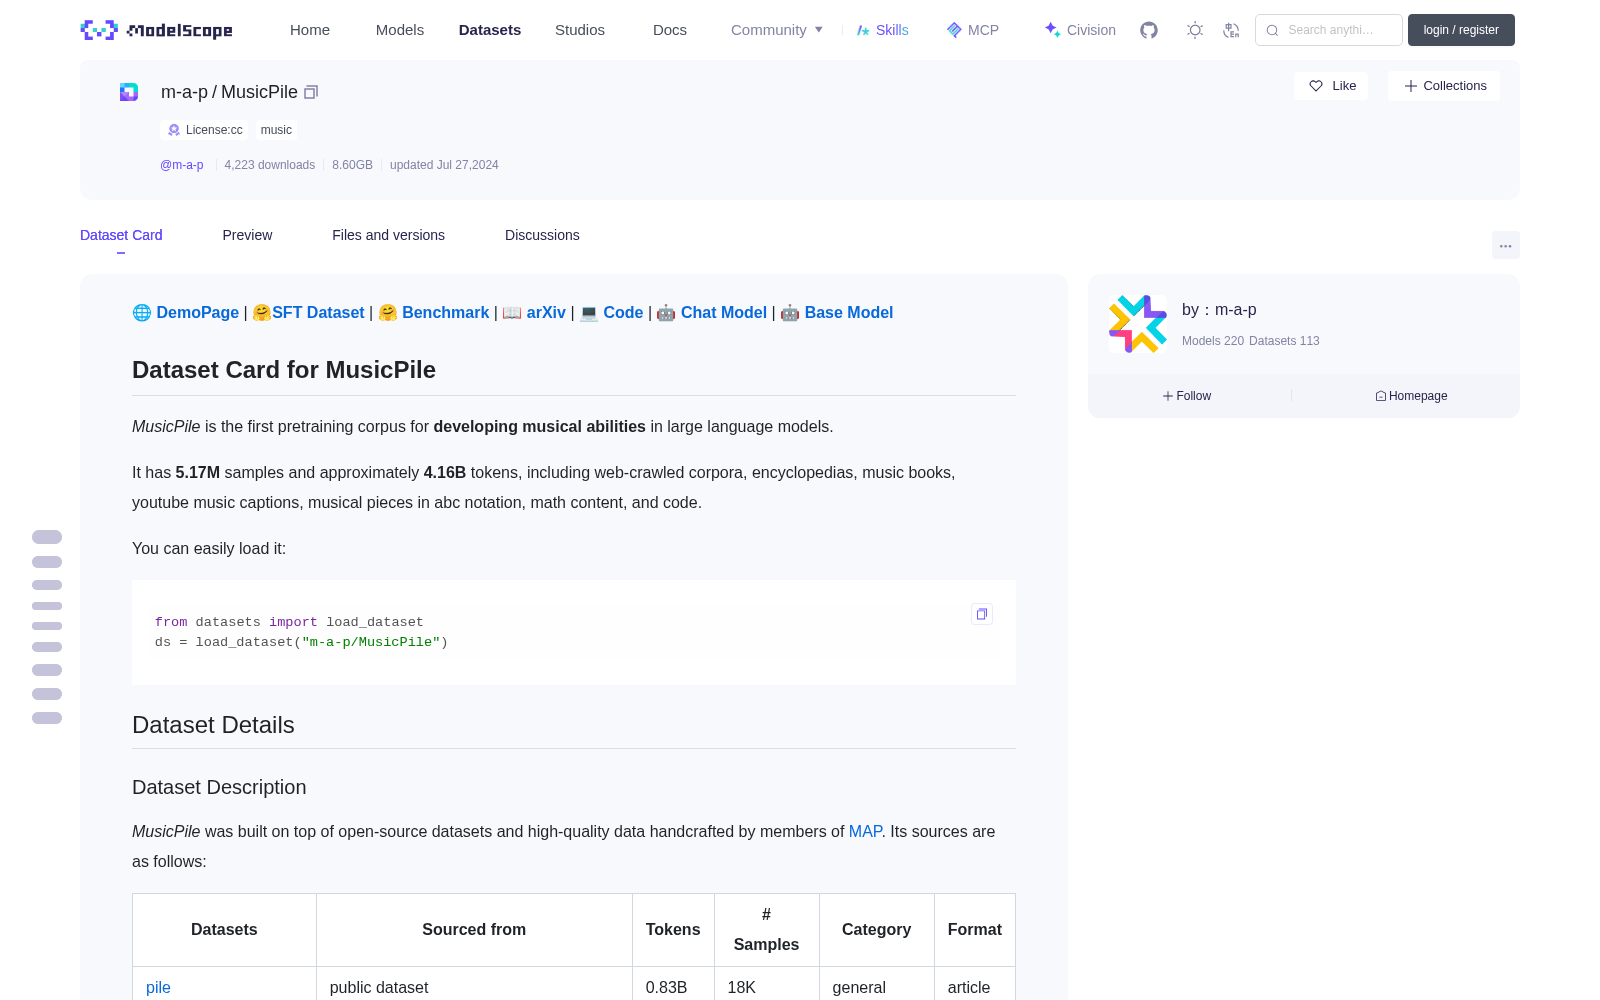Focus the Search anything field
Viewport: 1600px width, 1000px height.
[x=1329, y=30]
